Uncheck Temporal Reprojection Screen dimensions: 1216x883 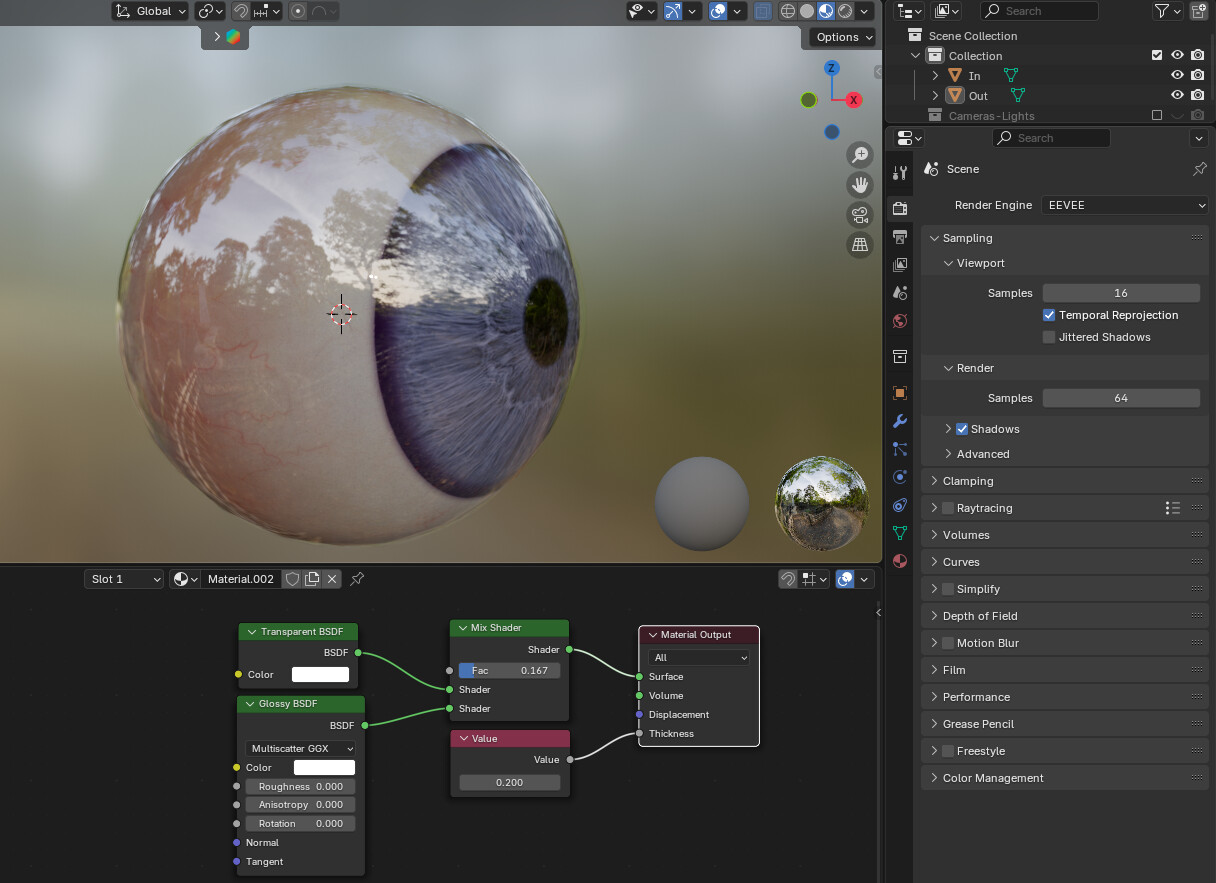pyautogui.click(x=1049, y=315)
